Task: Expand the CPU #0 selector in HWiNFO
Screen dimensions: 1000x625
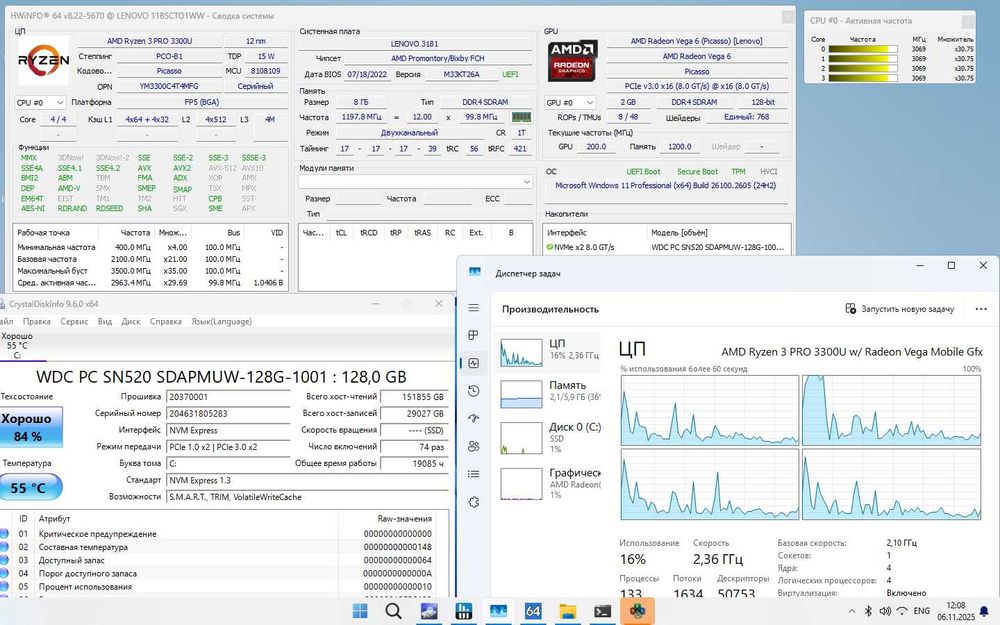Action: click(x=40, y=102)
